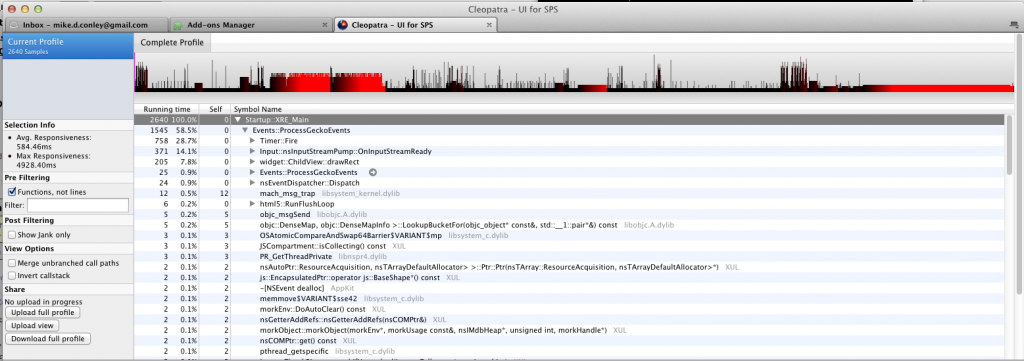Select the Current Profile entry in sidebar
1024x361 pixels.
click(67, 46)
